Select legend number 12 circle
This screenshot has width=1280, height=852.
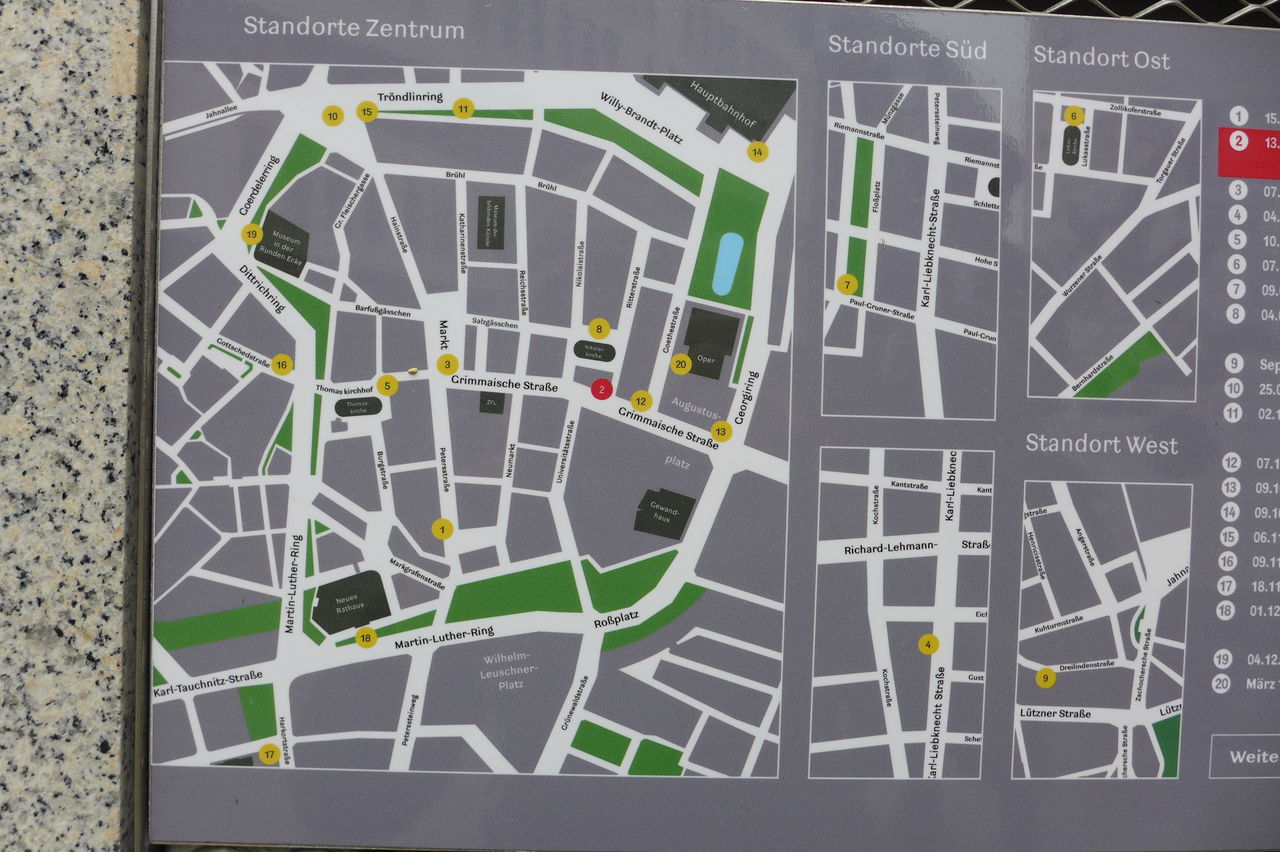coord(1232,462)
